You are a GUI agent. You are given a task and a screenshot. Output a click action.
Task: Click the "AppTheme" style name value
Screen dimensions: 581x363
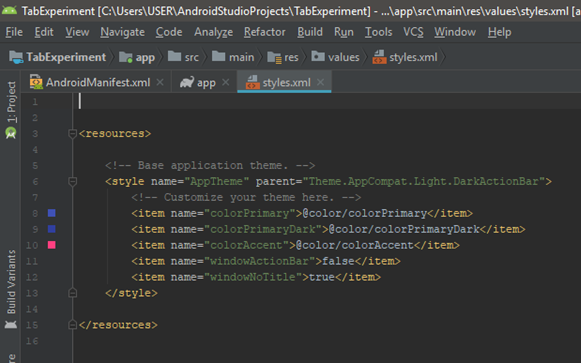pyautogui.click(x=216, y=181)
